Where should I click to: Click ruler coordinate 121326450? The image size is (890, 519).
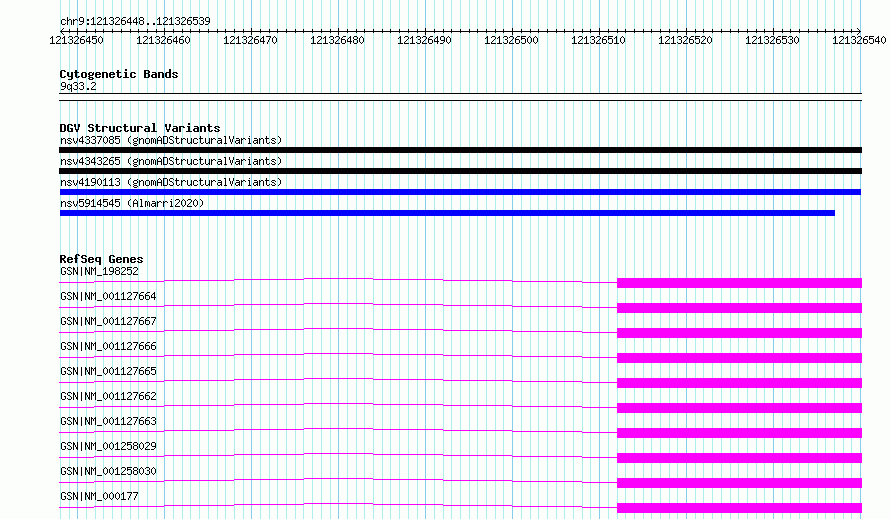[x=77, y=40]
